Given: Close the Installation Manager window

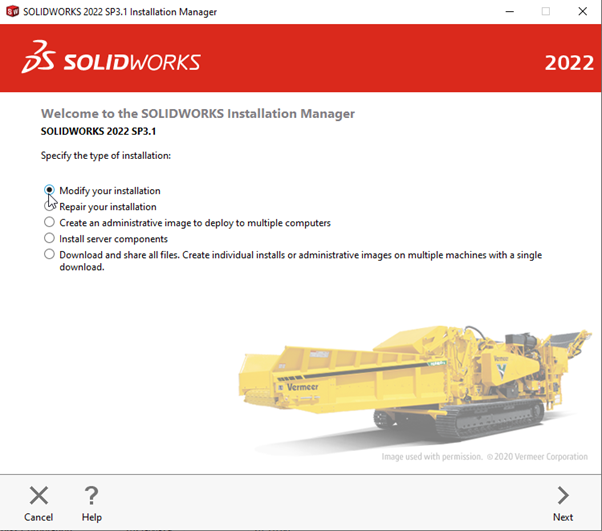Looking at the screenshot, I should click(582, 11).
